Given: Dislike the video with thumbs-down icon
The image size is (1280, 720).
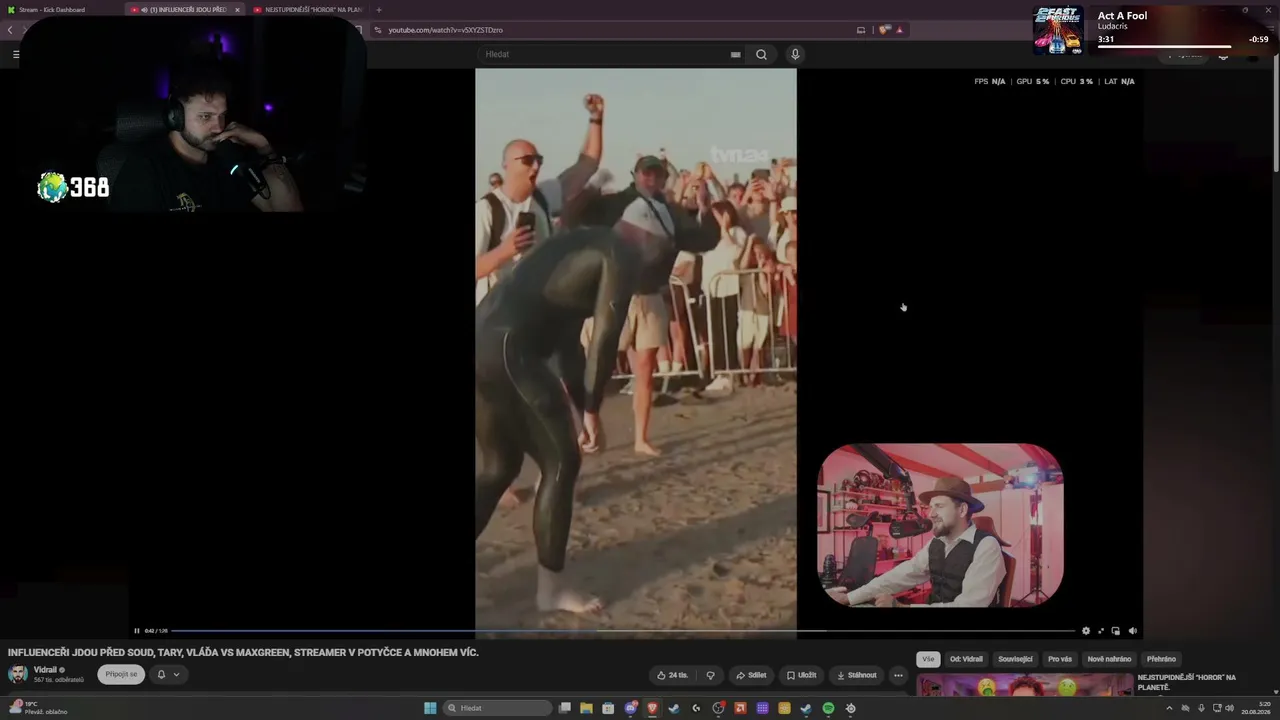Looking at the screenshot, I should 710,675.
